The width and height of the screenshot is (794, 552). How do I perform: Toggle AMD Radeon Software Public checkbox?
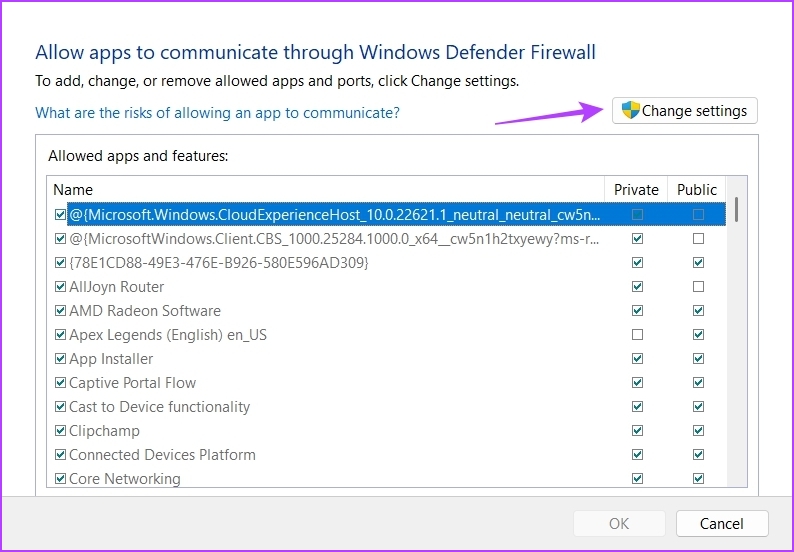click(698, 310)
